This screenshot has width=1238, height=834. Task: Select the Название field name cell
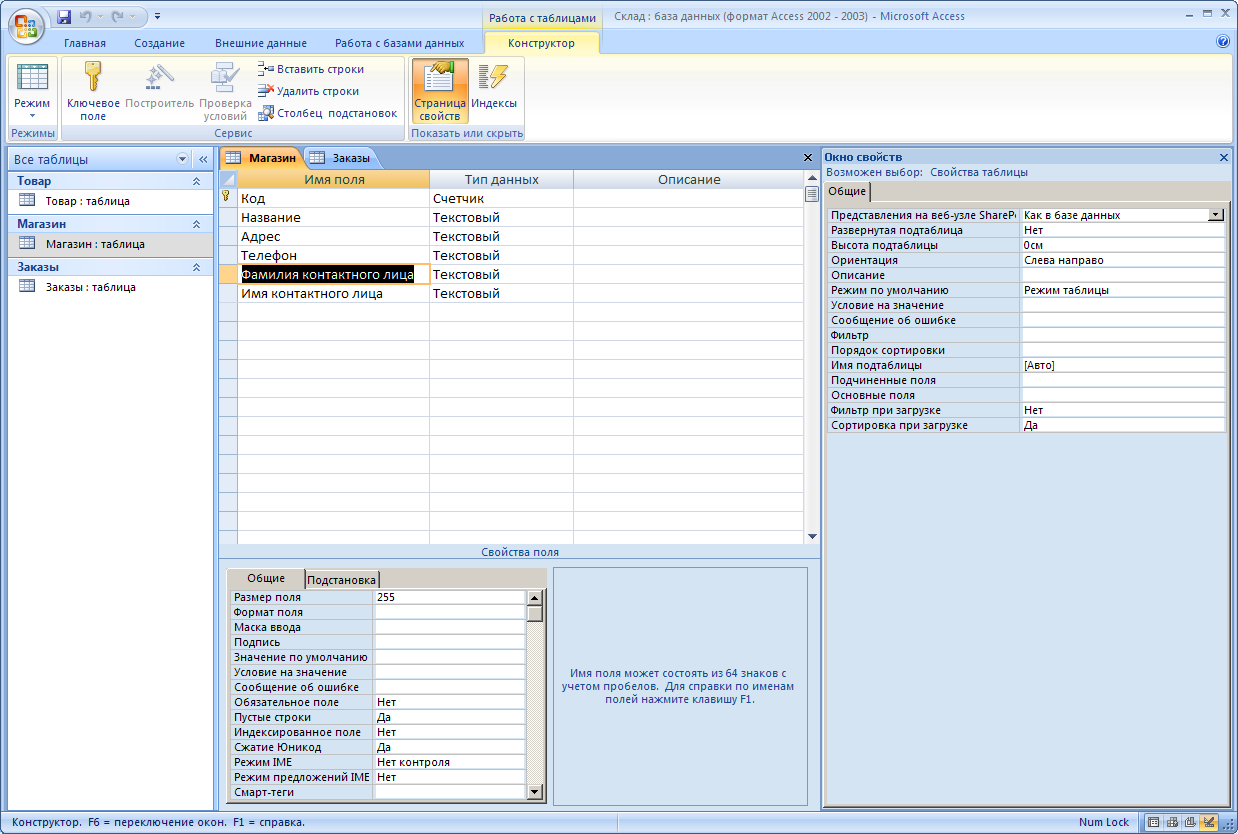coord(334,217)
